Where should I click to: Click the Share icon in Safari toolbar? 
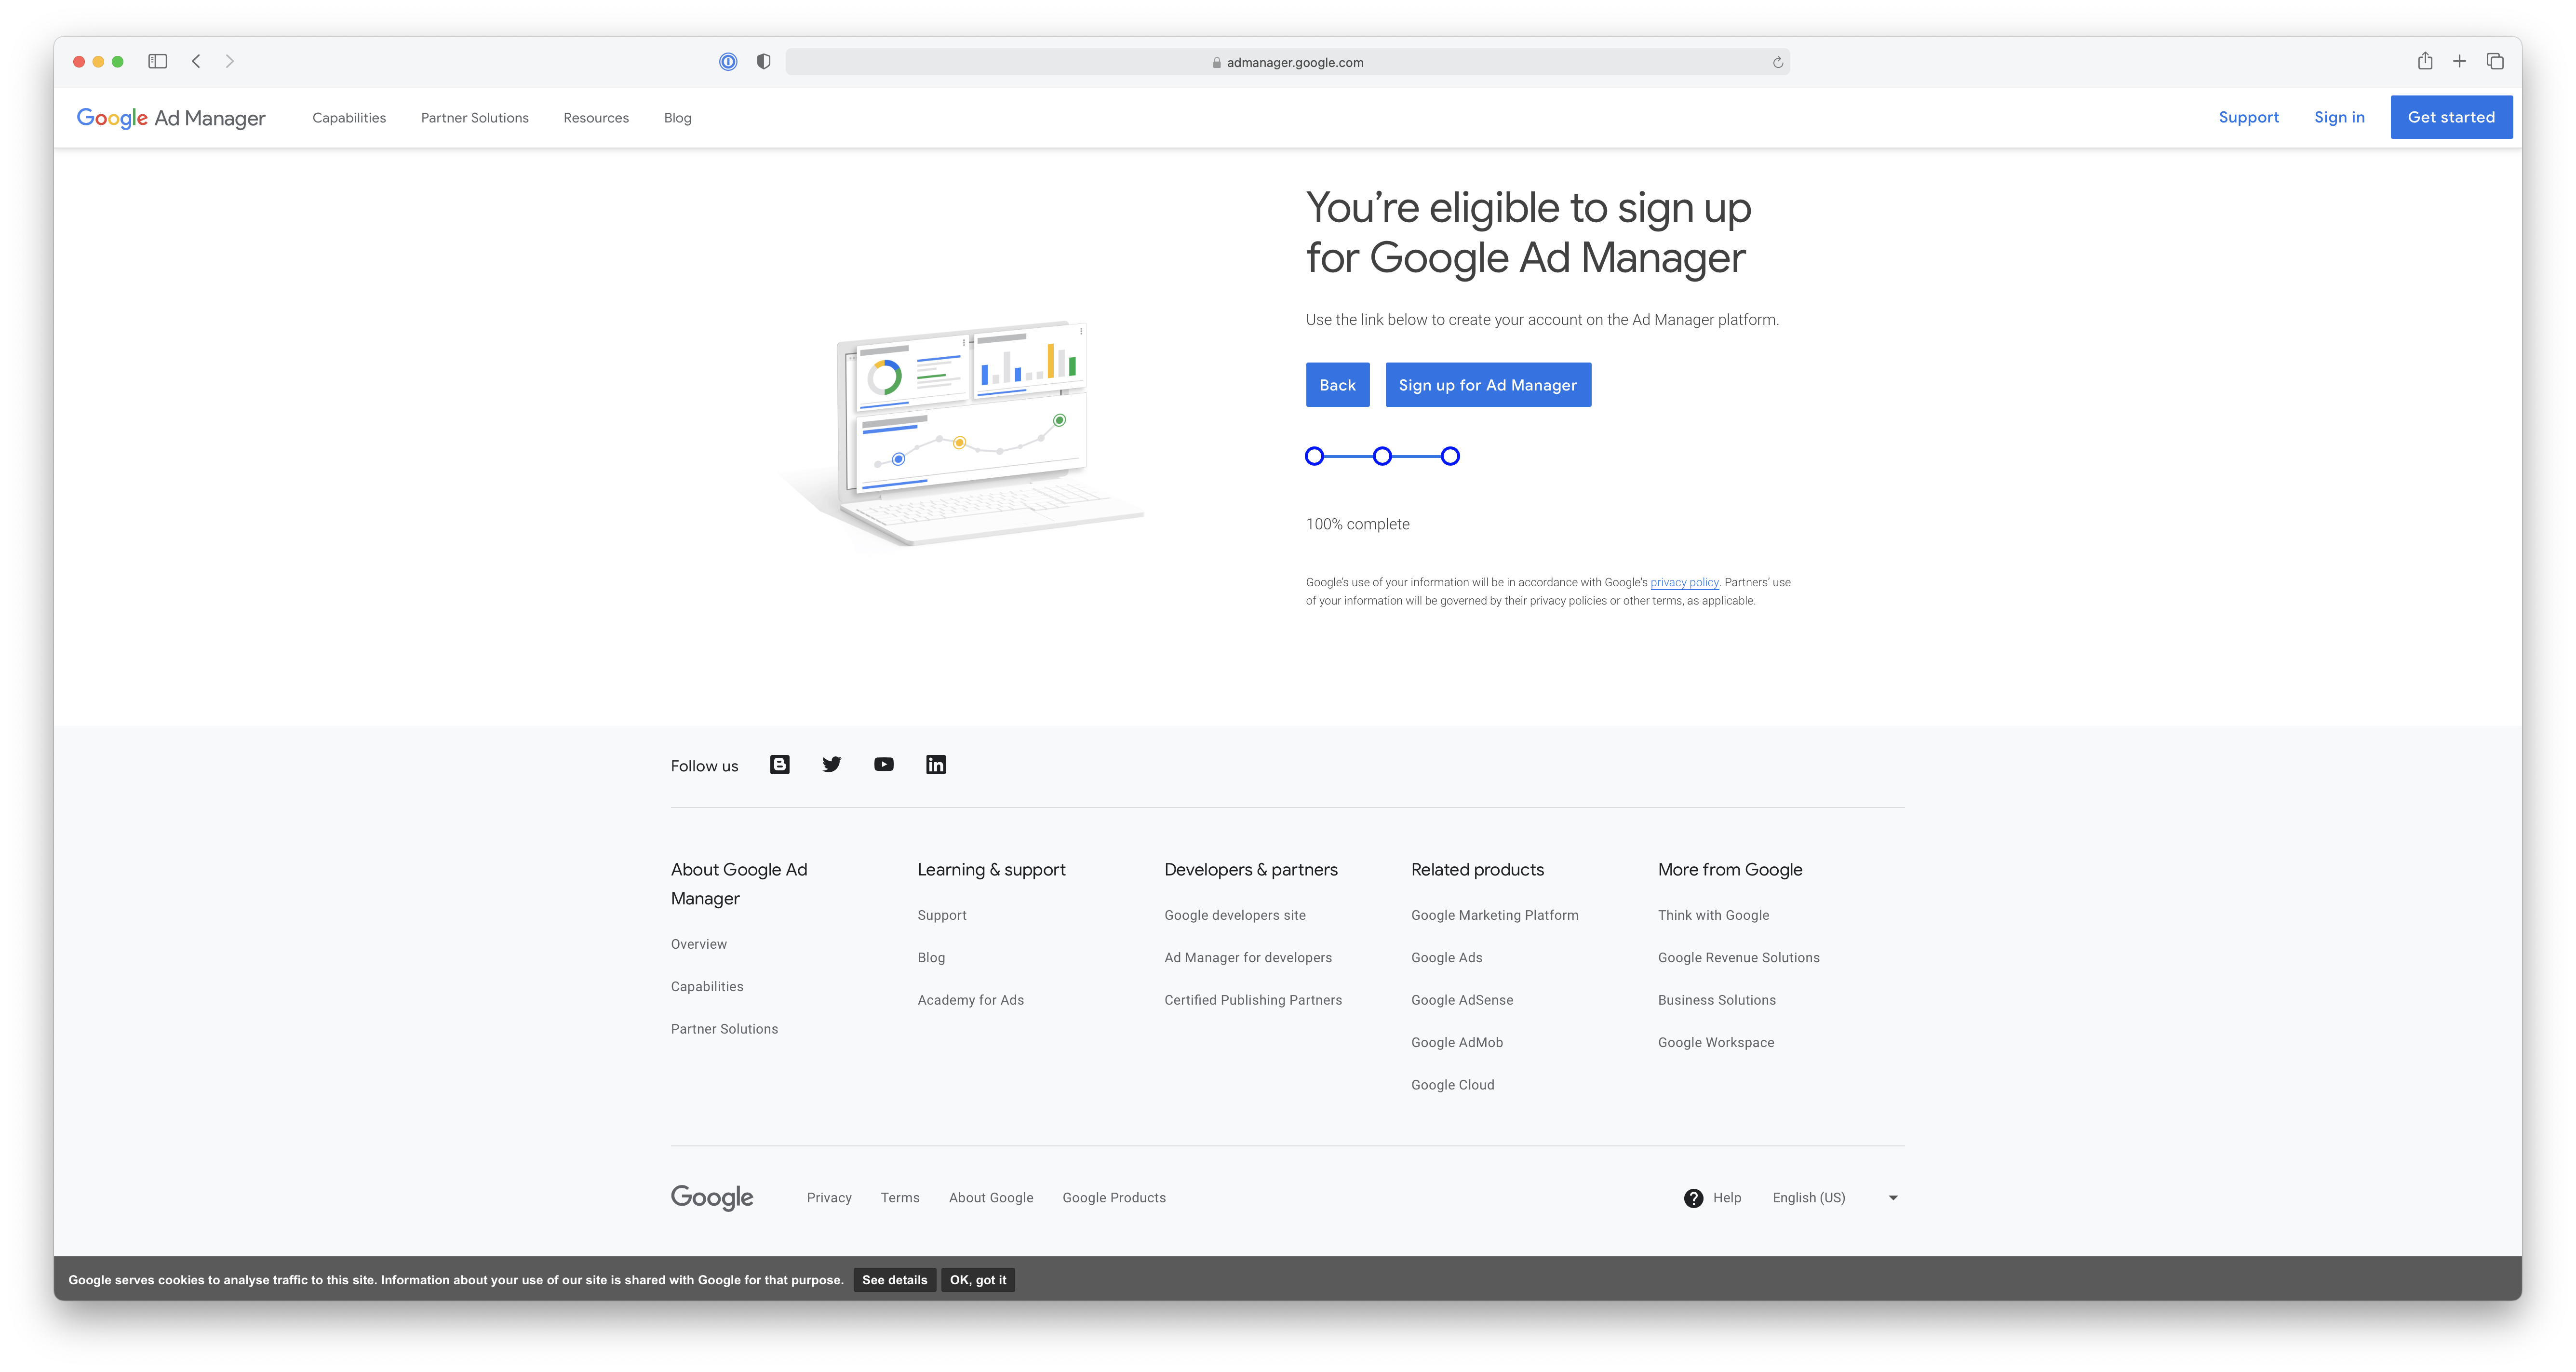pyautogui.click(x=2425, y=61)
